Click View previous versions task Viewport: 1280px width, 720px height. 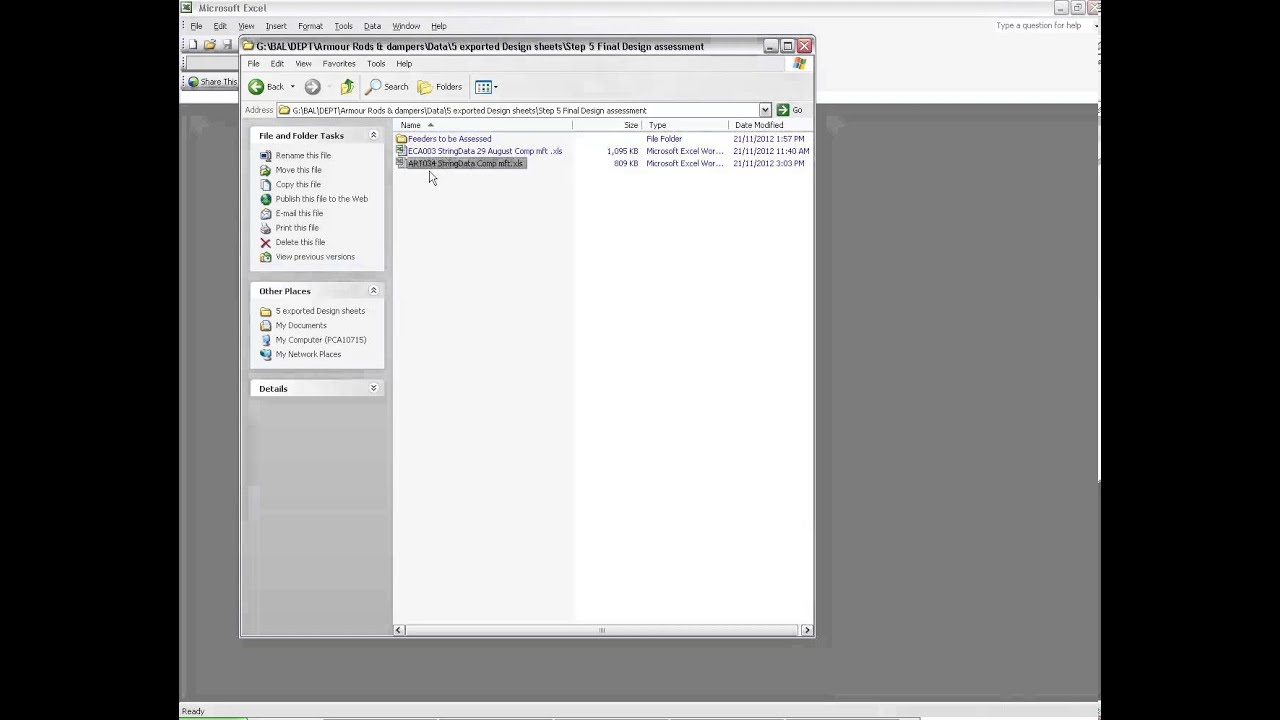[315, 257]
